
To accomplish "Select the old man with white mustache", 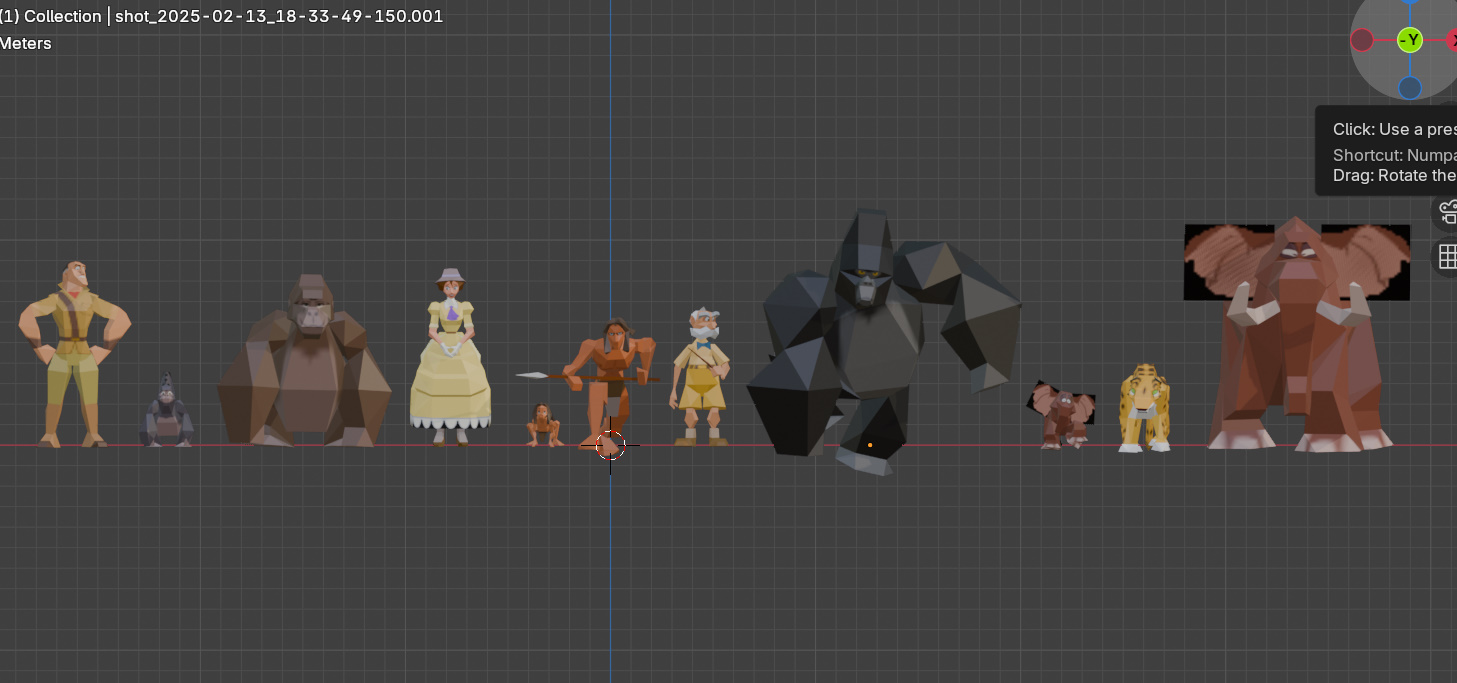I will pyautogui.click(x=700, y=376).
